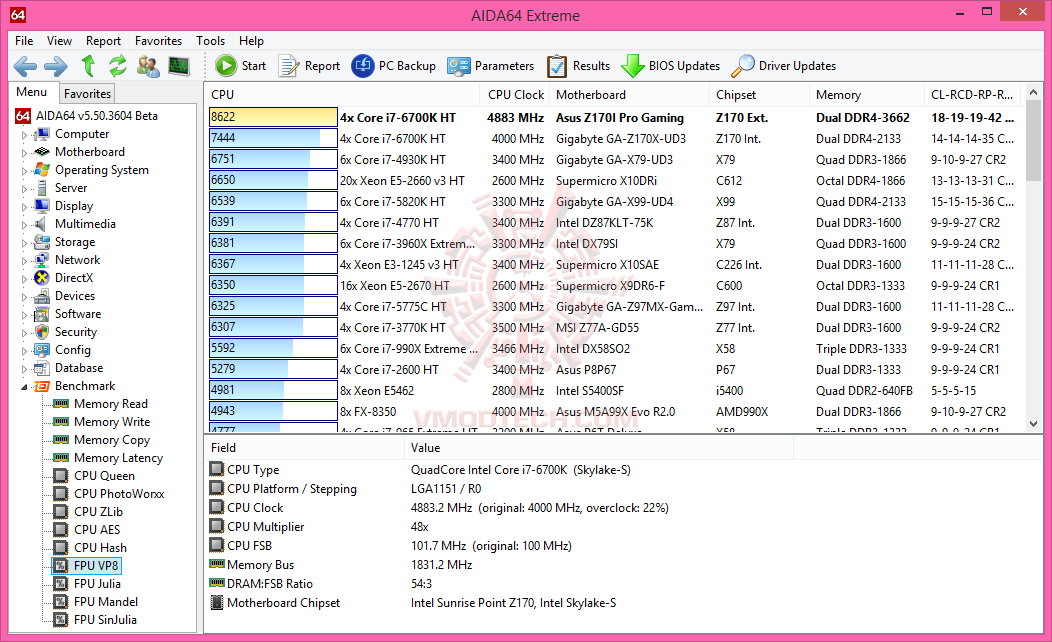Open Parameters from the toolbar
Screen dimensions: 1052x642
490,66
